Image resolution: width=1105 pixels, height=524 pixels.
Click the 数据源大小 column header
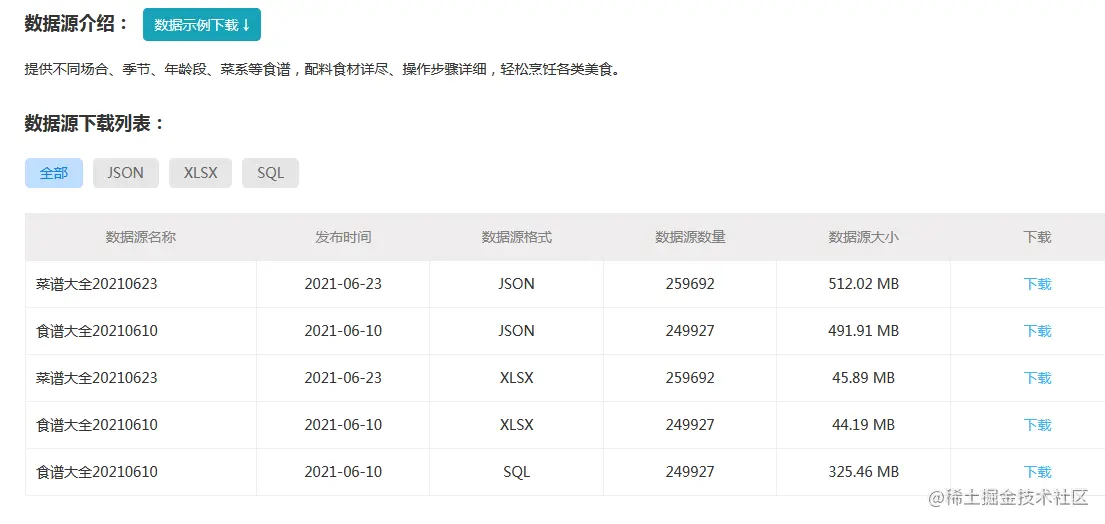coord(863,237)
